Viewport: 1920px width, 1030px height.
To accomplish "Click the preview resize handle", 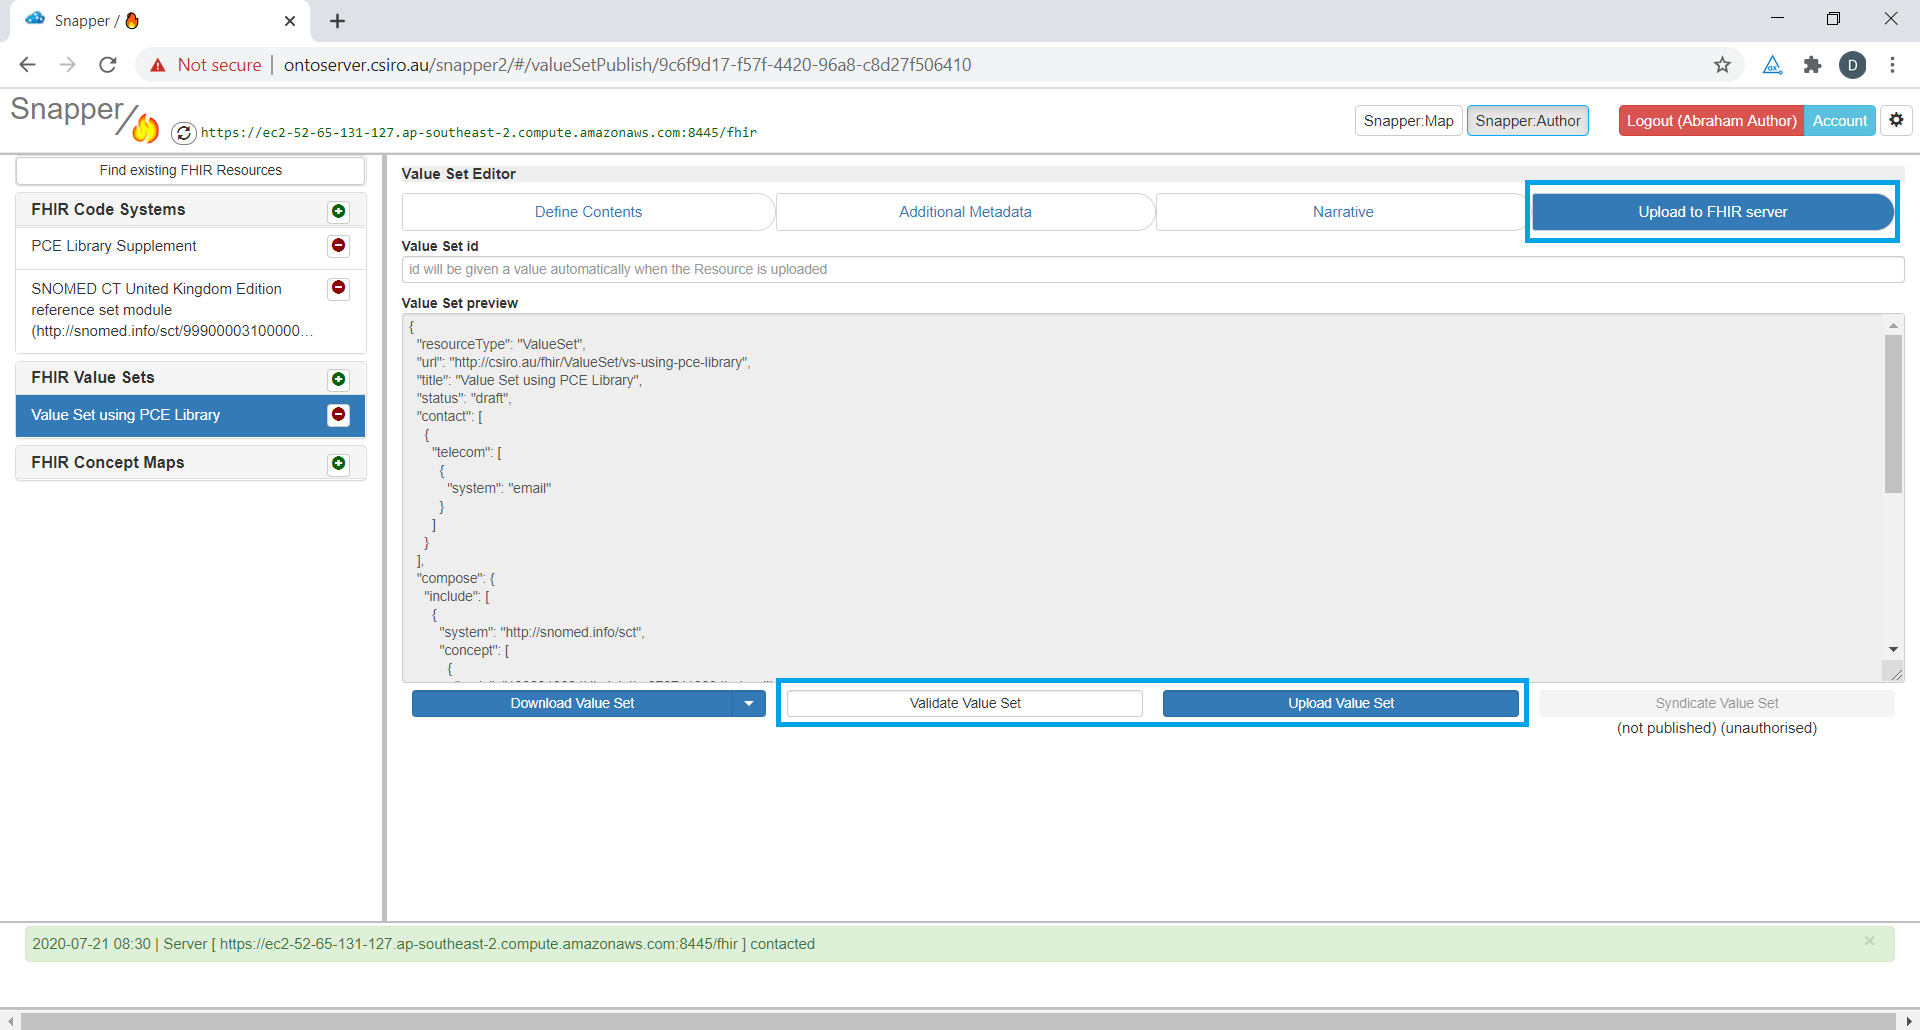I will point(1893,672).
